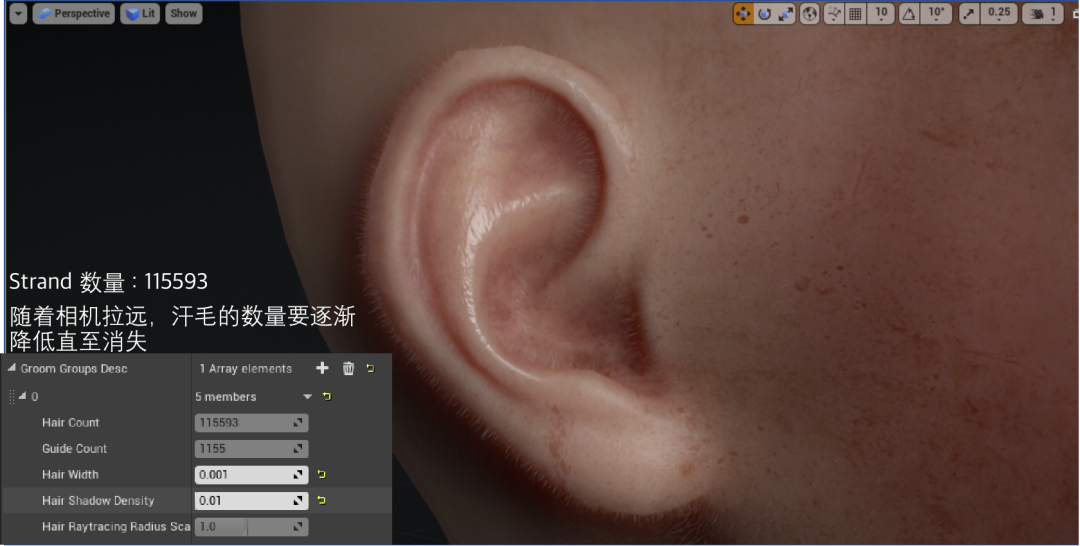Click the Hair Count value field
Viewport: 1080px width, 546px height.
(x=251, y=423)
